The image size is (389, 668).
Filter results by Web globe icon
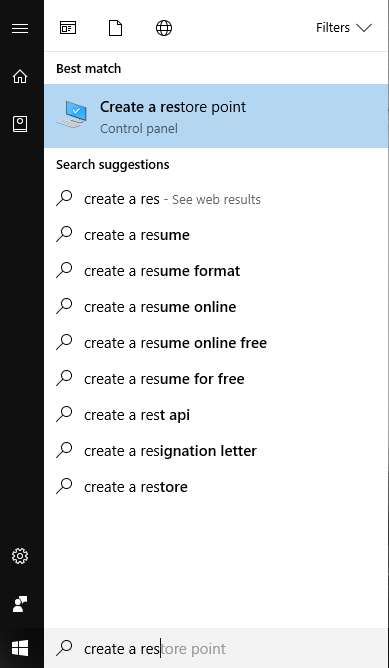coord(164,28)
